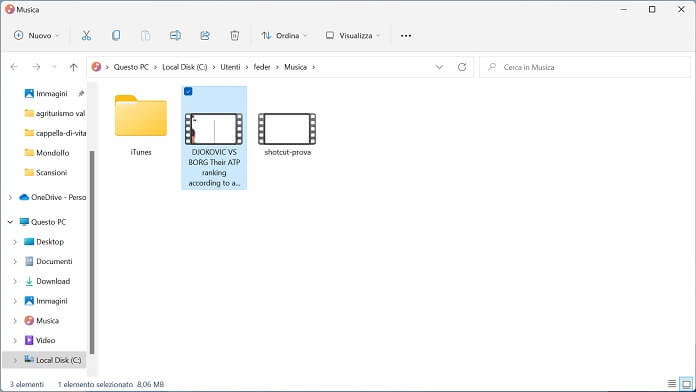Screen dimensions: 696x392
Task: Expand the Musica tree node
Action: [x=15, y=321]
